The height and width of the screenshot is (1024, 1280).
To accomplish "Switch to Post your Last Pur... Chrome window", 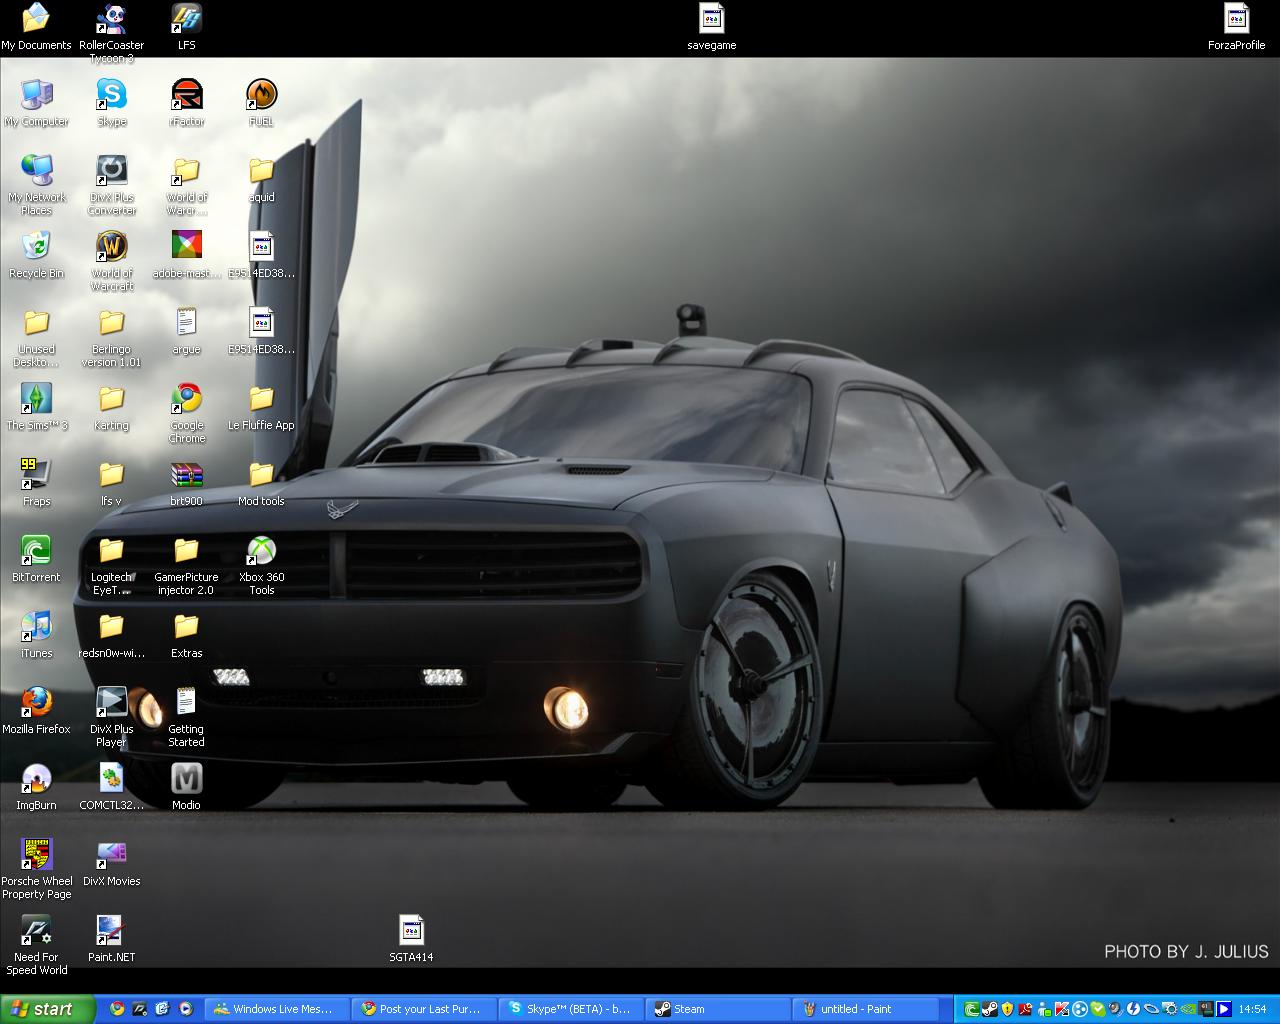I will (424, 1009).
